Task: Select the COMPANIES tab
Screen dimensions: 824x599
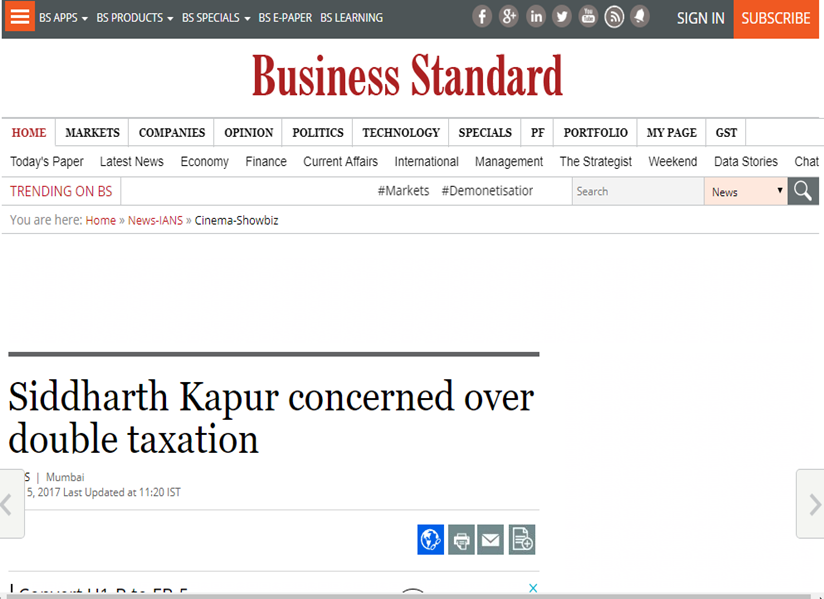Action: 172,133
